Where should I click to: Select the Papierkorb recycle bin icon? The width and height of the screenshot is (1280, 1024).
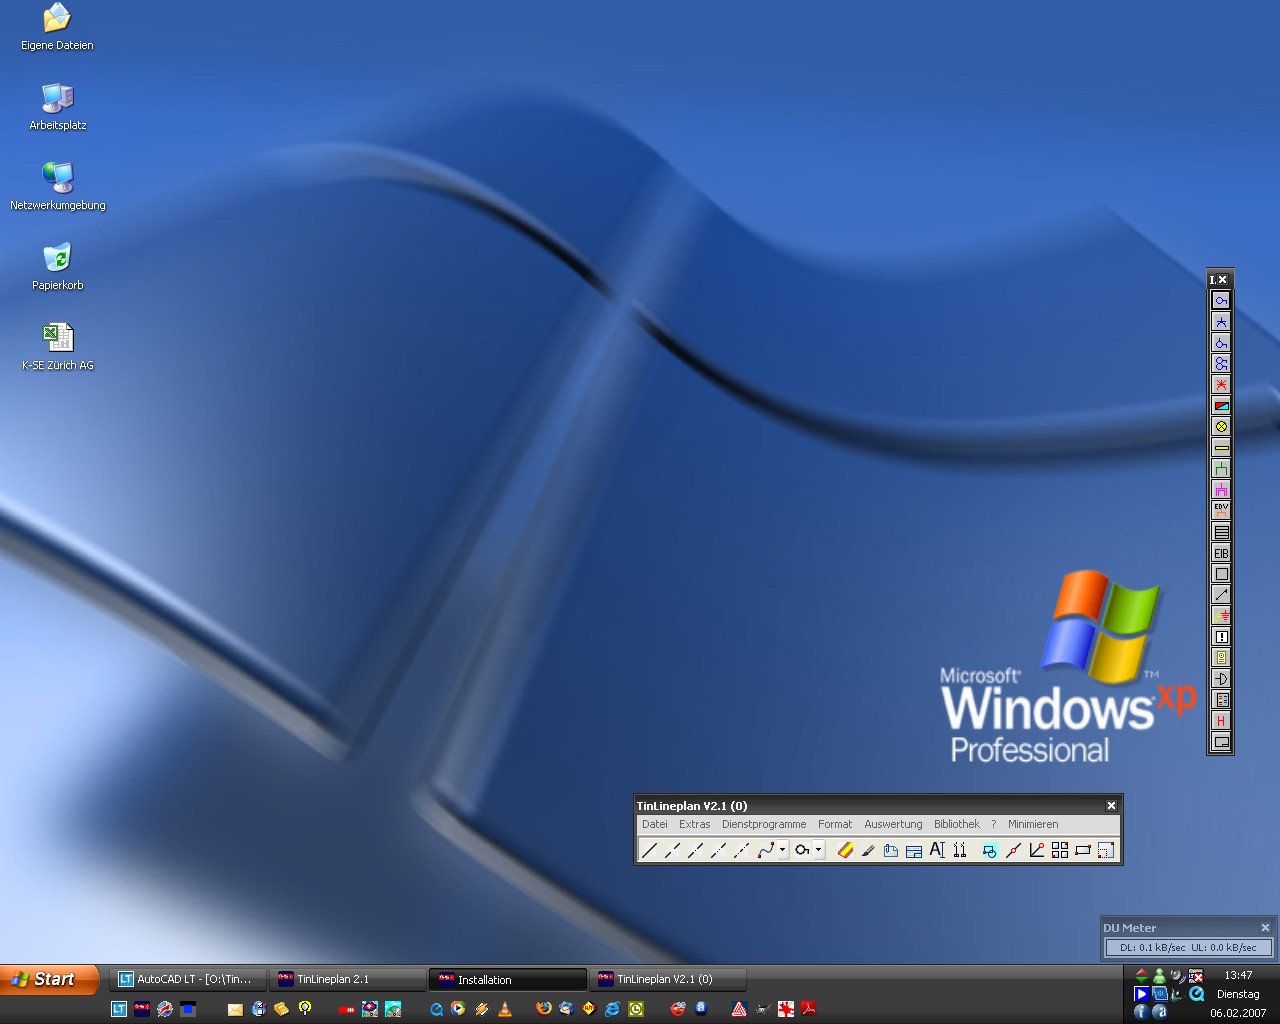pos(57,267)
